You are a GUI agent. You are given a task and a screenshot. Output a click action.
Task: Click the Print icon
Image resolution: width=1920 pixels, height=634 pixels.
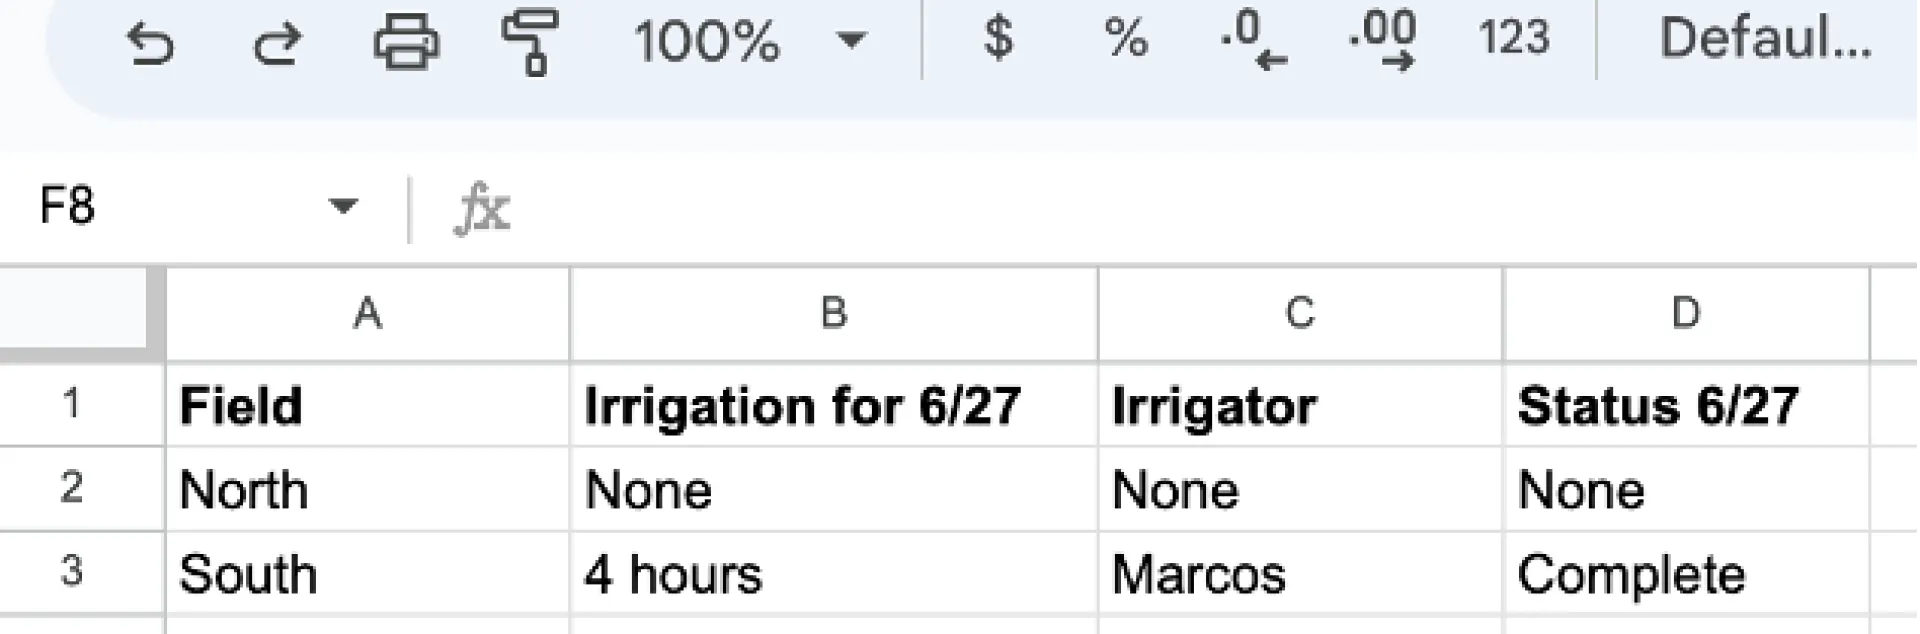[x=405, y=42]
